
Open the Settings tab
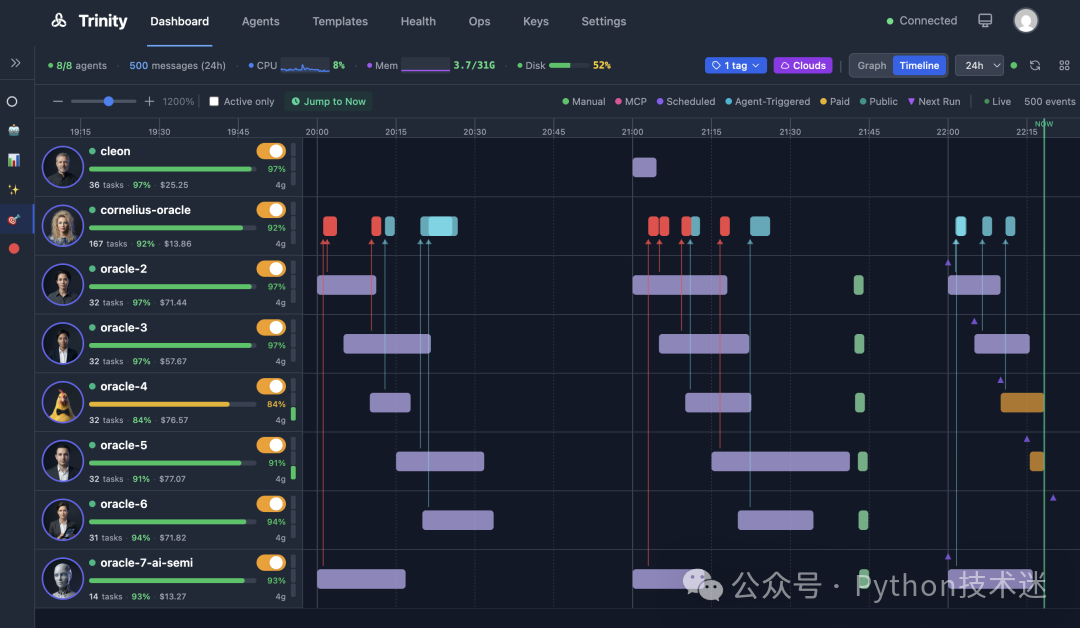(x=603, y=21)
